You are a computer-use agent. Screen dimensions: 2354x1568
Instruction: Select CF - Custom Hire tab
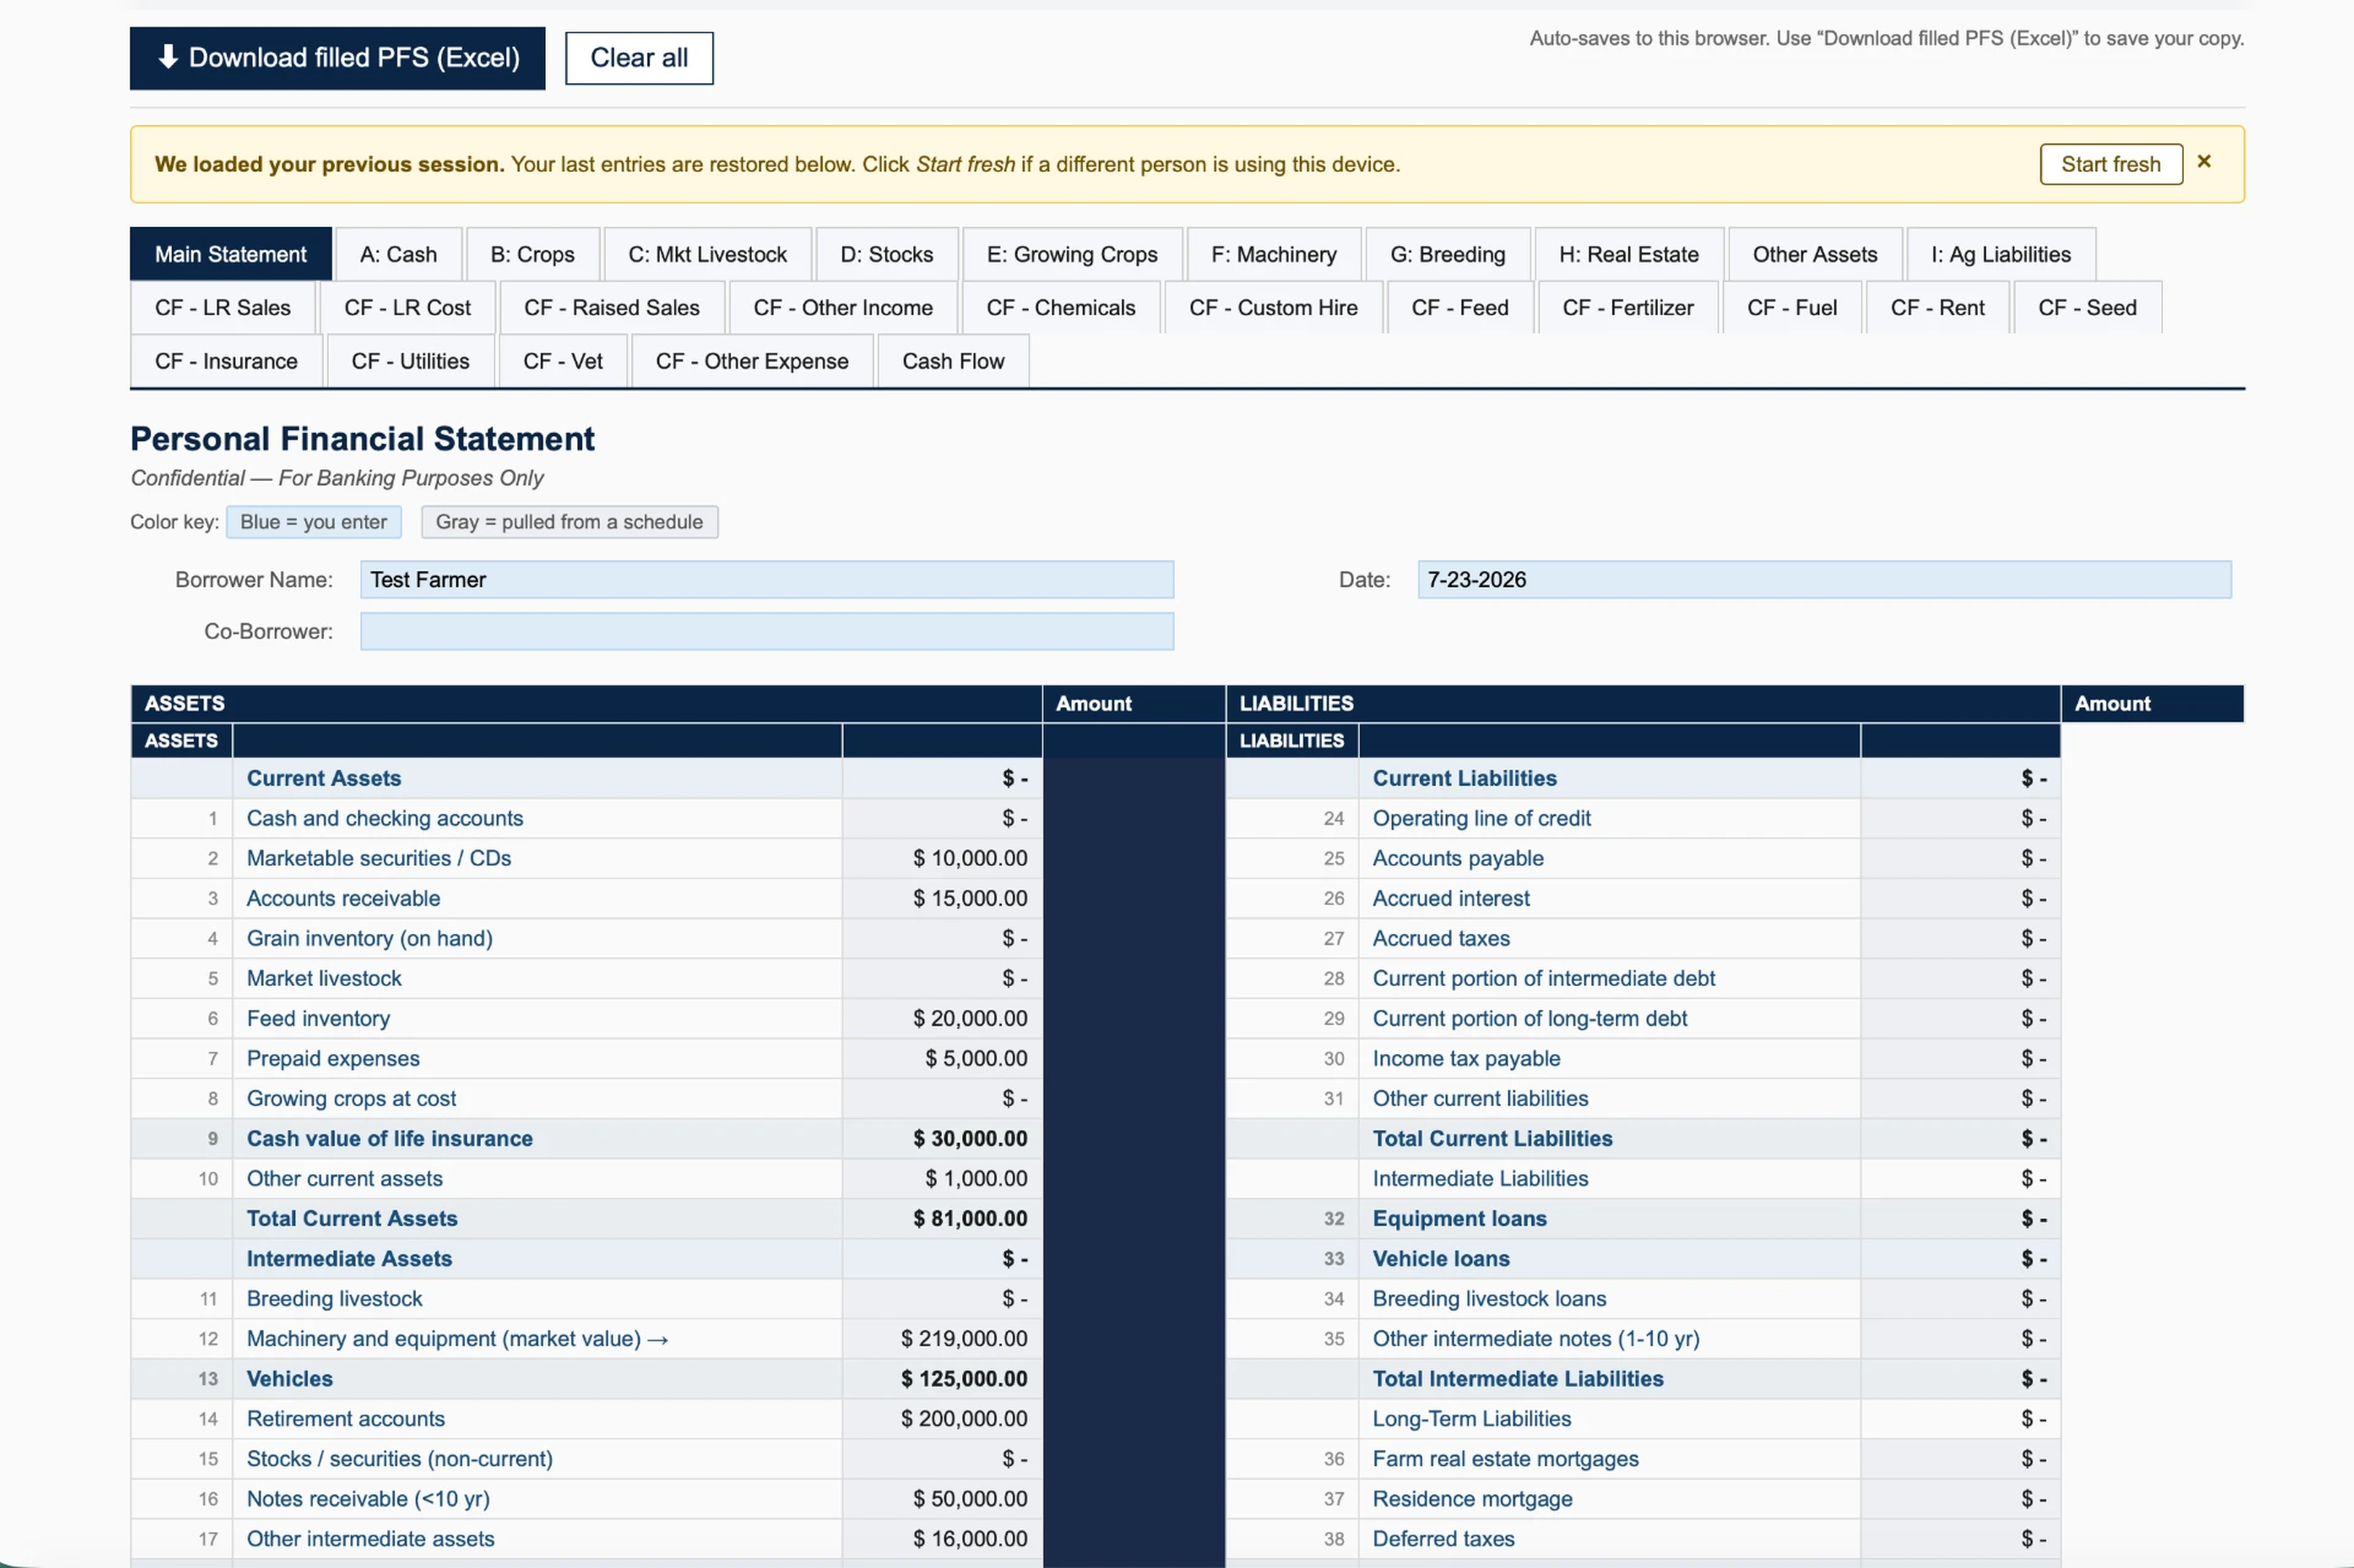(1273, 307)
